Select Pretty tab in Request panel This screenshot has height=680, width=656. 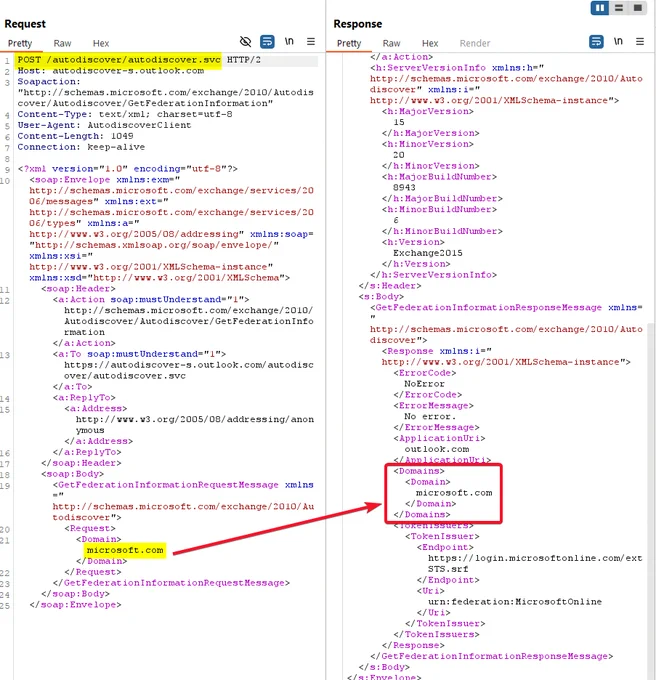tap(20, 43)
